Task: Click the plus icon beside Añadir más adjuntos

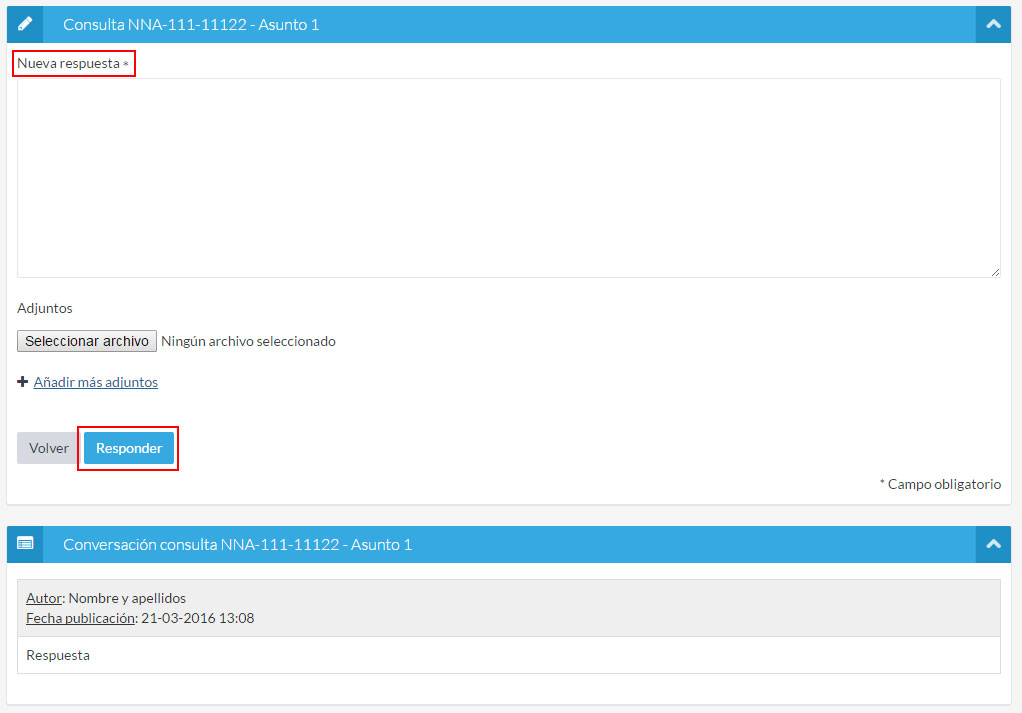Action: (x=22, y=382)
